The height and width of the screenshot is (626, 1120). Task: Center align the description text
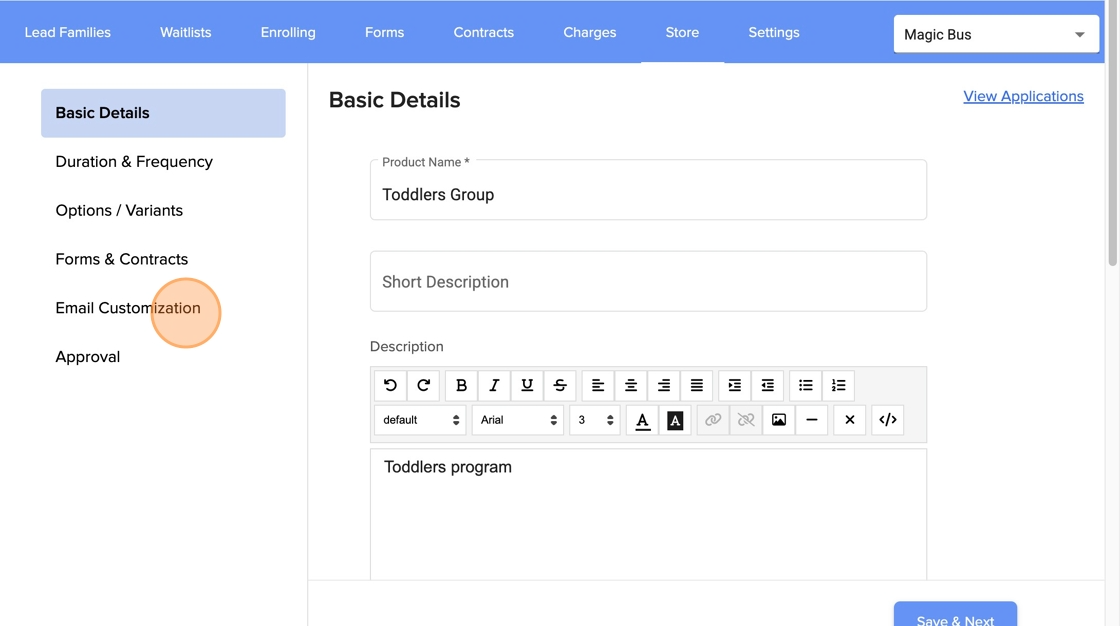click(631, 385)
